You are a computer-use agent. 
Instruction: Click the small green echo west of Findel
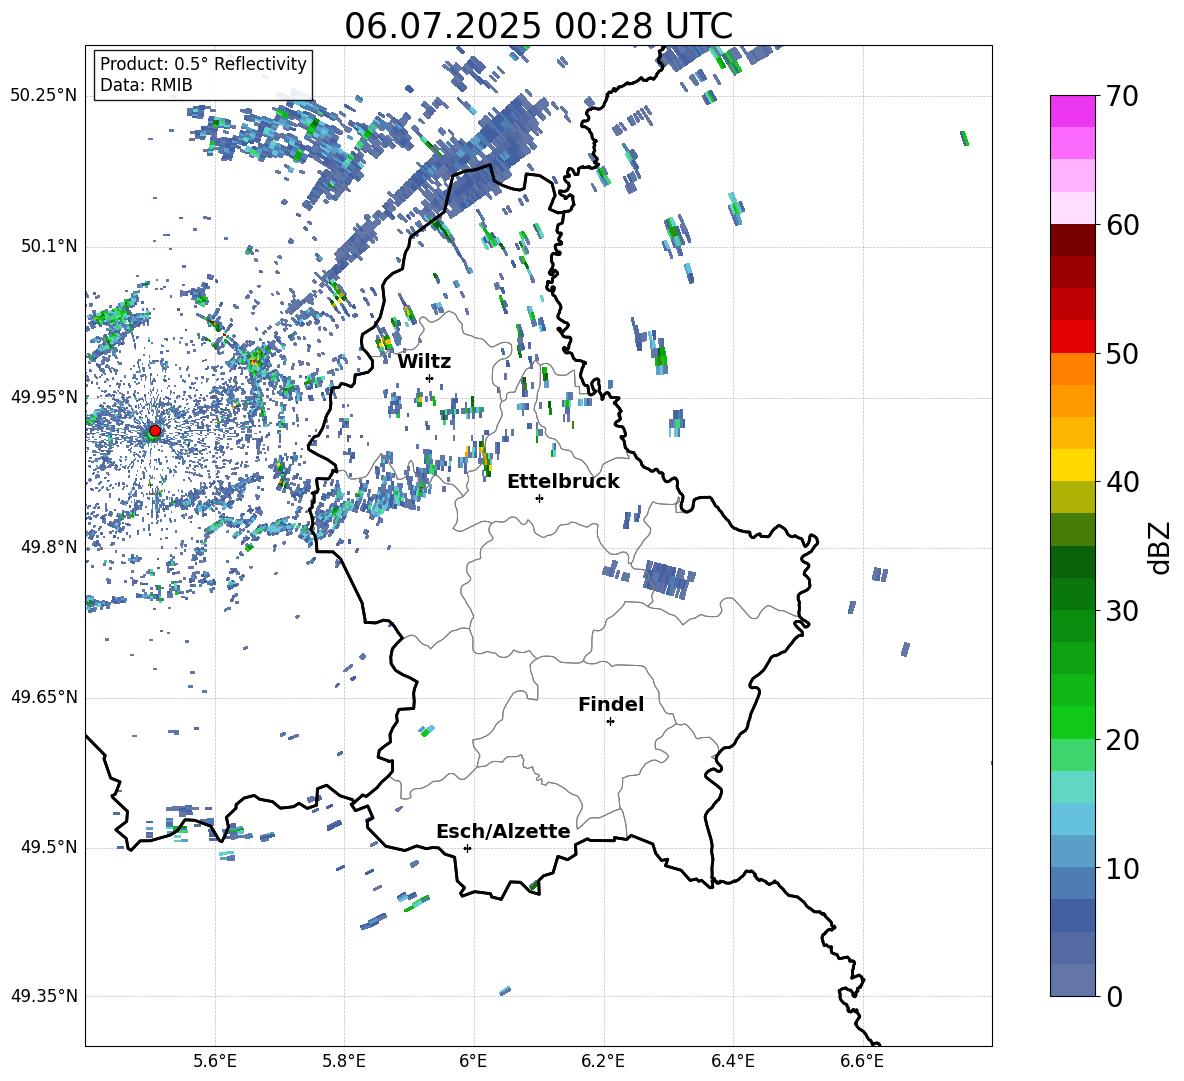427,731
